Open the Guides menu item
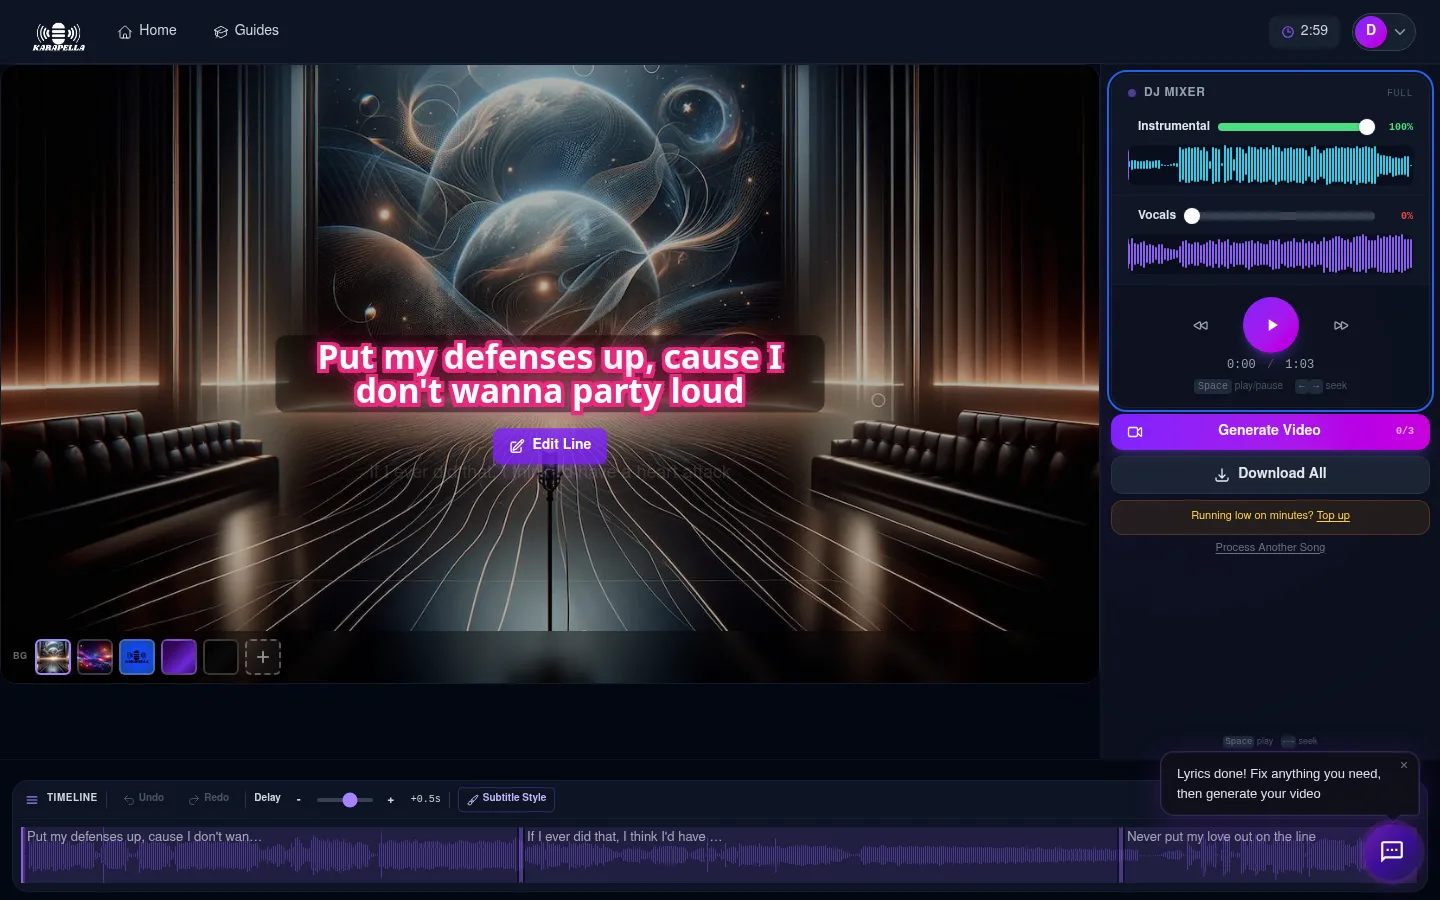This screenshot has width=1440, height=900. pos(246,31)
